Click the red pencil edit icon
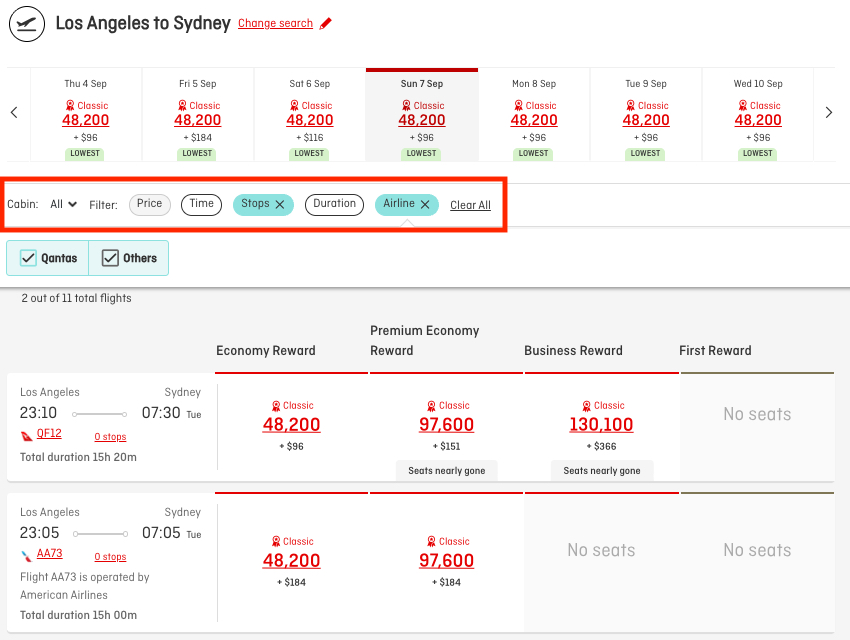The height and width of the screenshot is (640, 850). [325, 23]
